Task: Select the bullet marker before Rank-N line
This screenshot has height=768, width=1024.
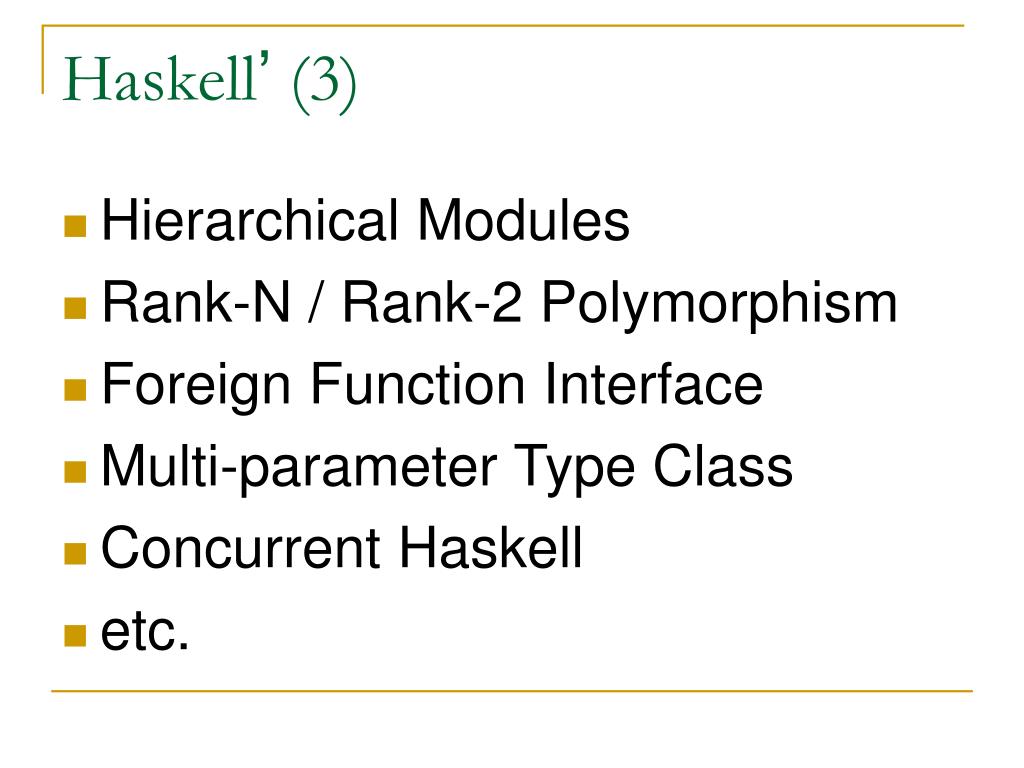Action: tap(75, 308)
